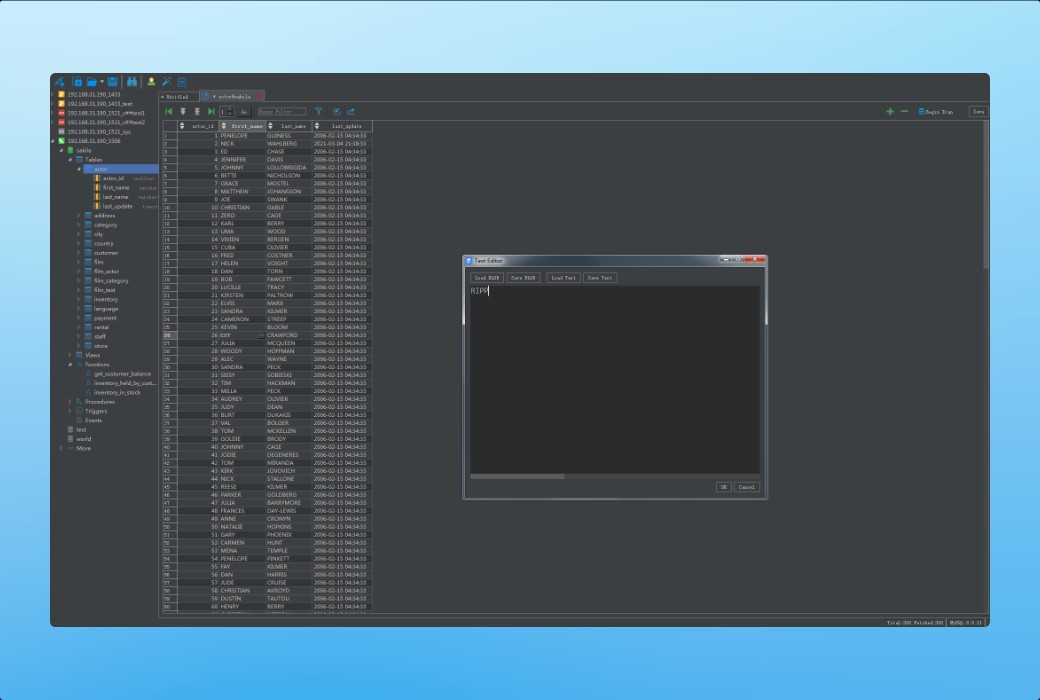The width and height of the screenshot is (1040, 700).
Task: Jump to first record using the grid icon
Action: pos(169,111)
